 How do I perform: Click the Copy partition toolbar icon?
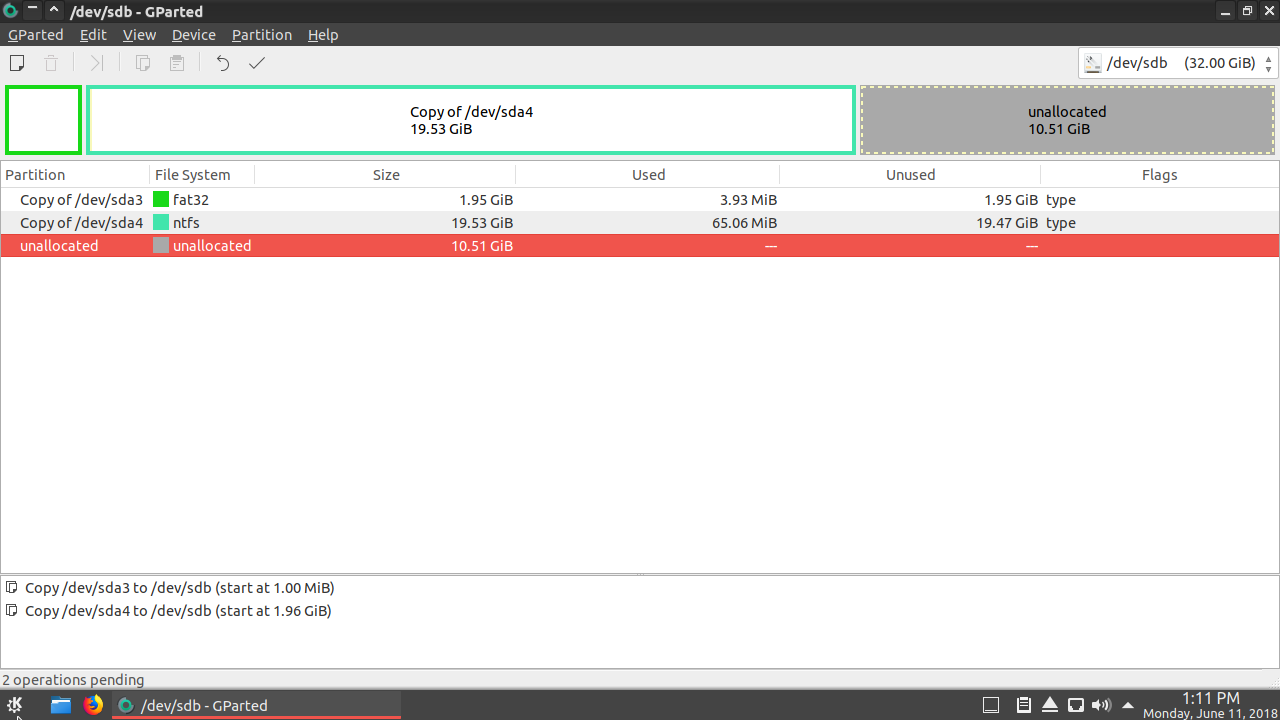tap(143, 63)
